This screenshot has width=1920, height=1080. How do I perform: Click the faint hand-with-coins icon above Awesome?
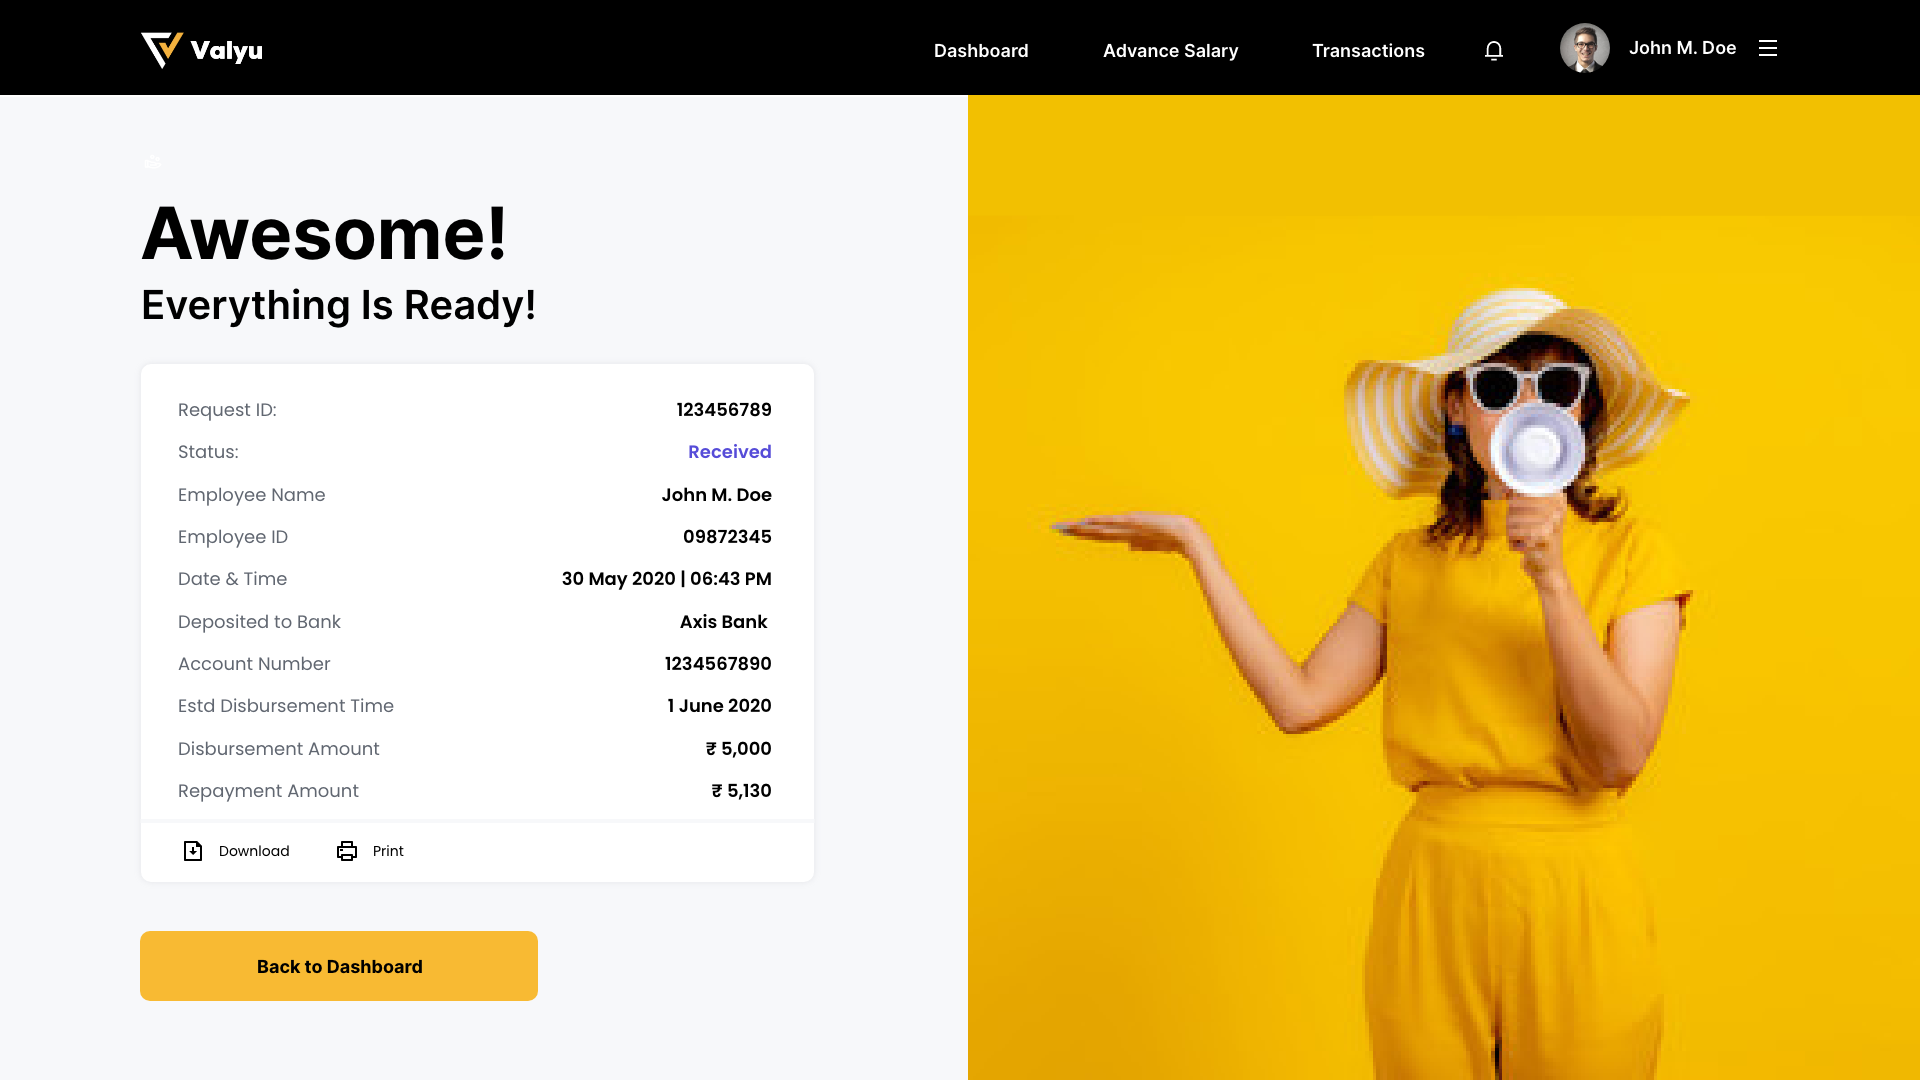click(x=153, y=162)
